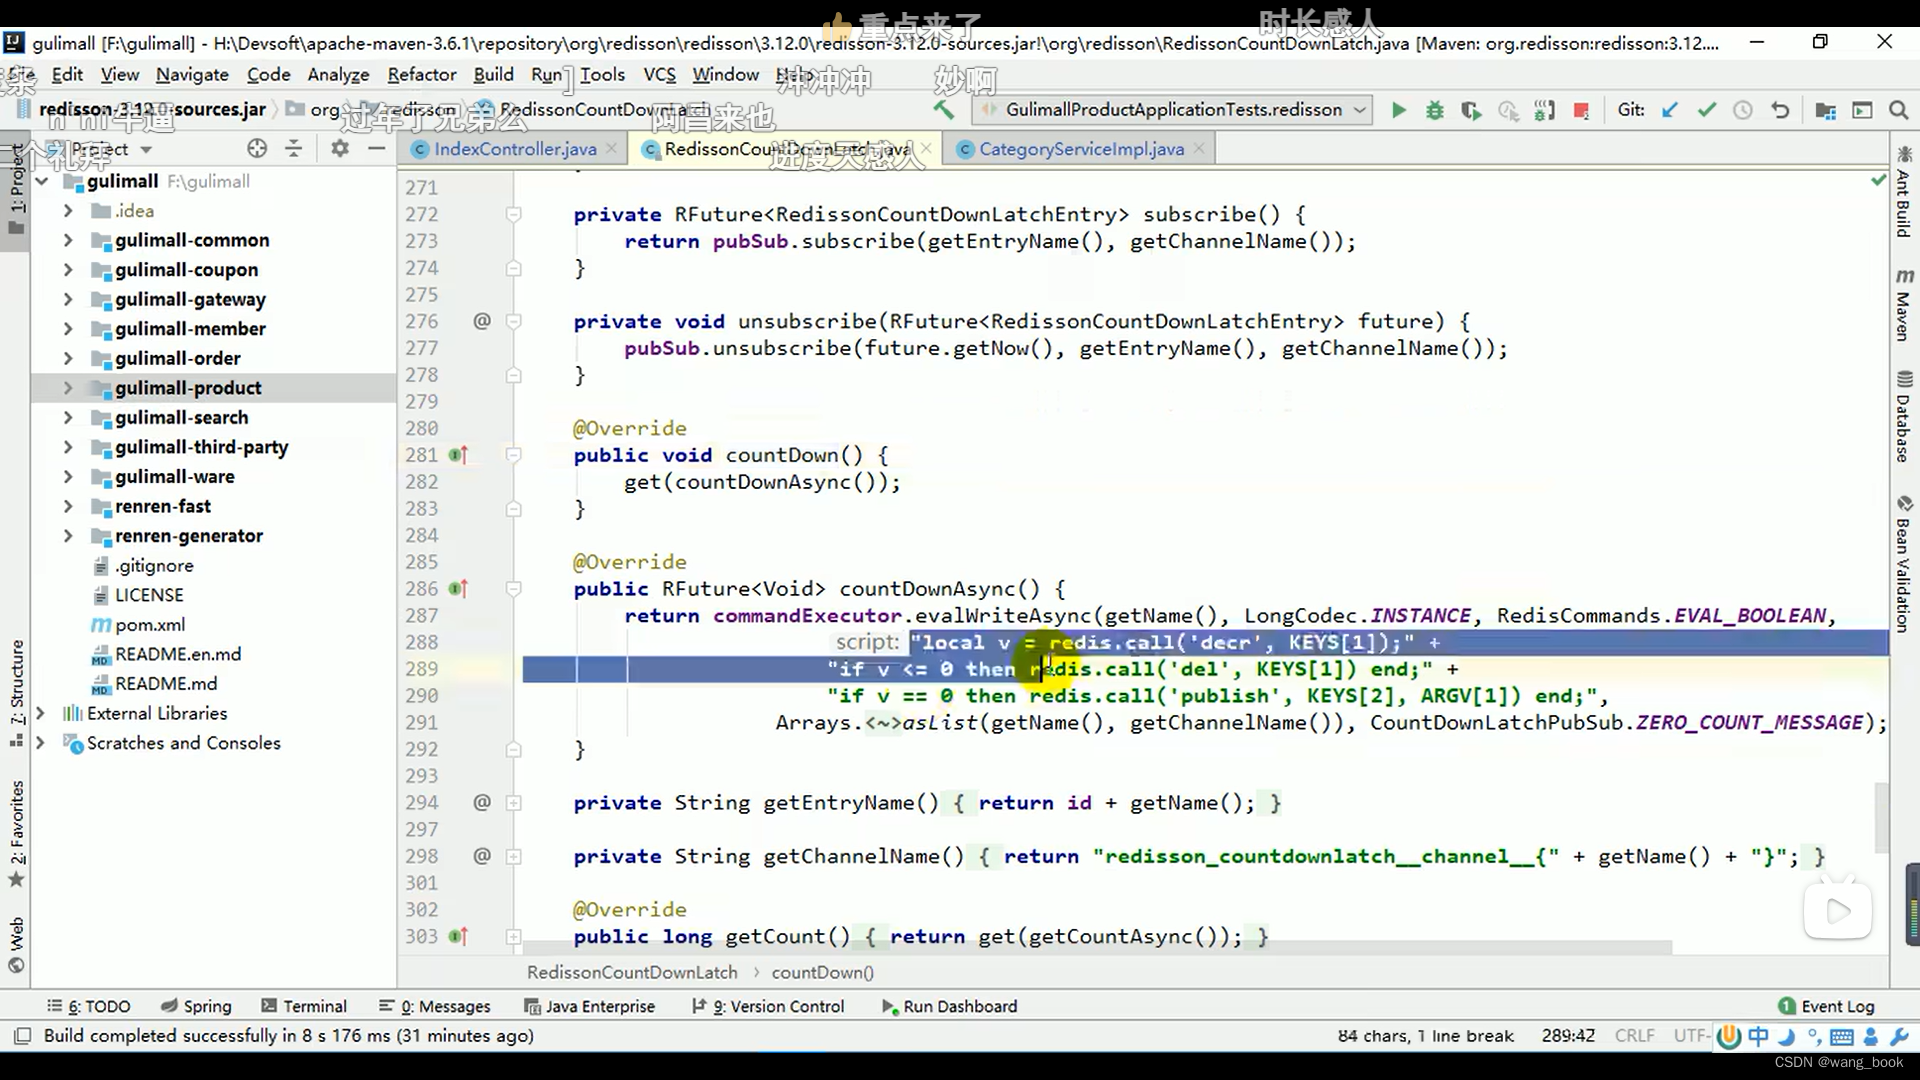Expand gulimall-product project tree item
Screen dimensions: 1920x1080
pos(67,386)
